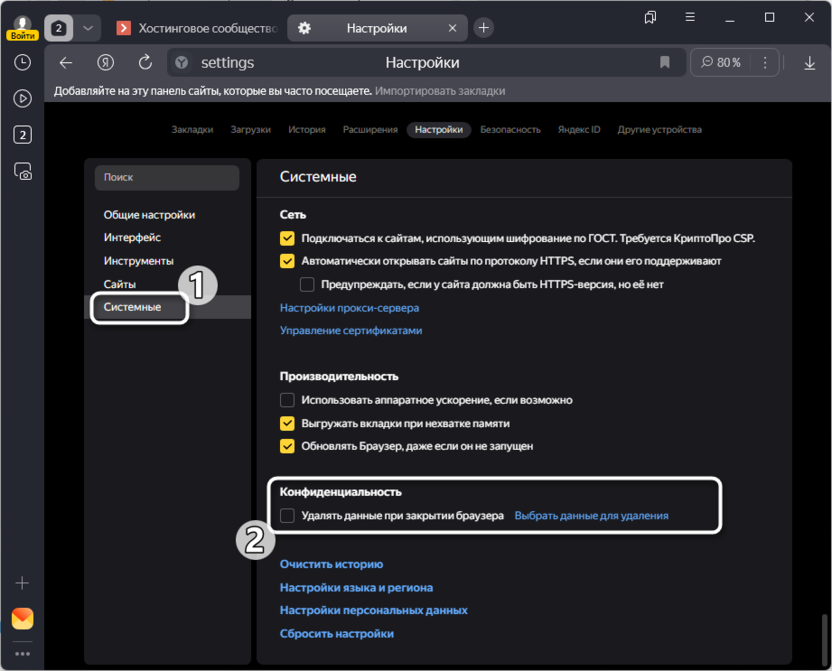Enable hardware acceleration checkbox
The width and height of the screenshot is (832, 671).
[x=287, y=400]
